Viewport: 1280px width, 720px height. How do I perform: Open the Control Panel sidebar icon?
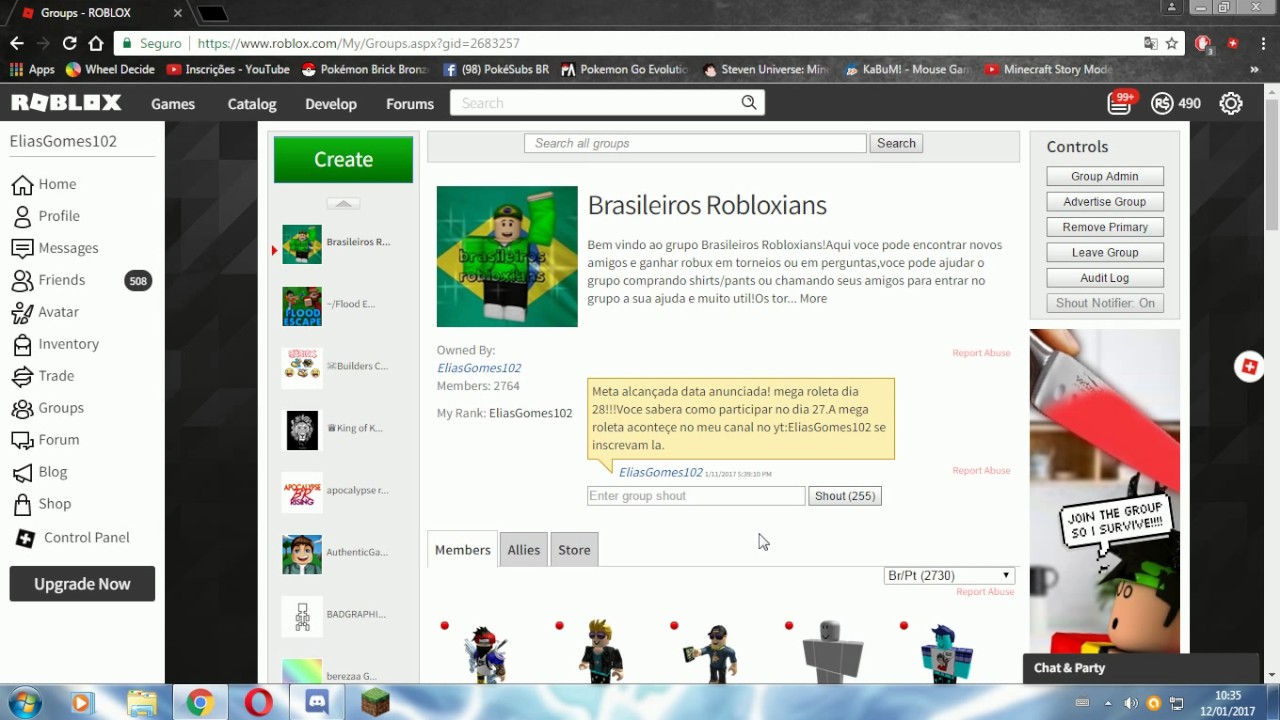click(25, 538)
